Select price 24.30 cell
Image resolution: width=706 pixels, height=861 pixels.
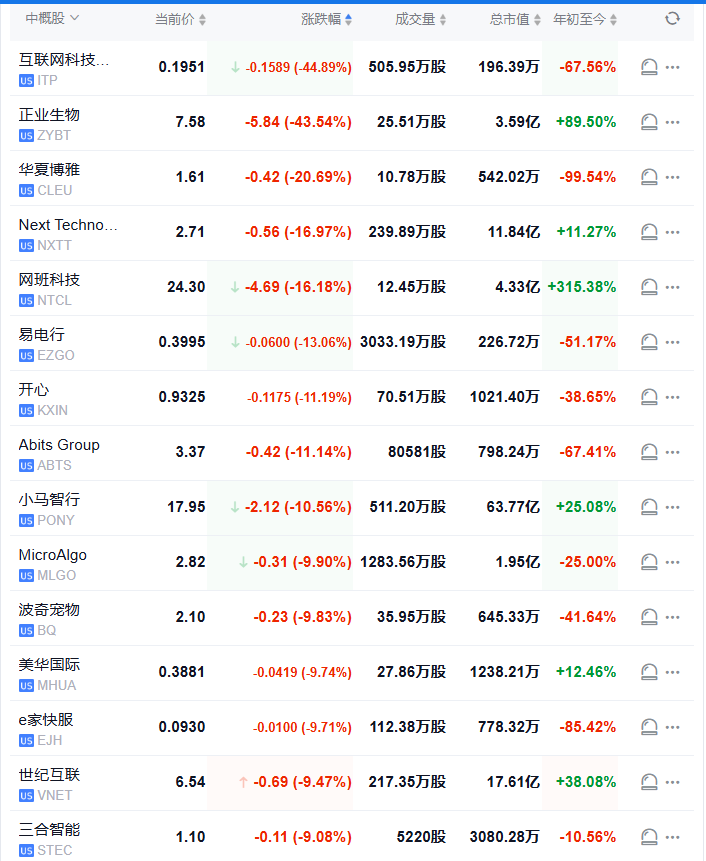[x=186, y=287]
